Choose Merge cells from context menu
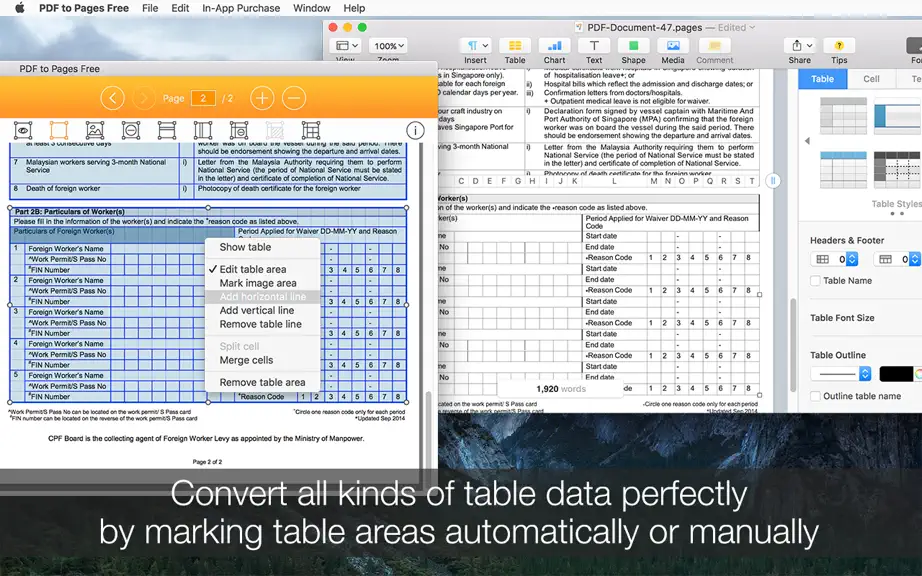This screenshot has width=922, height=576. (x=246, y=360)
